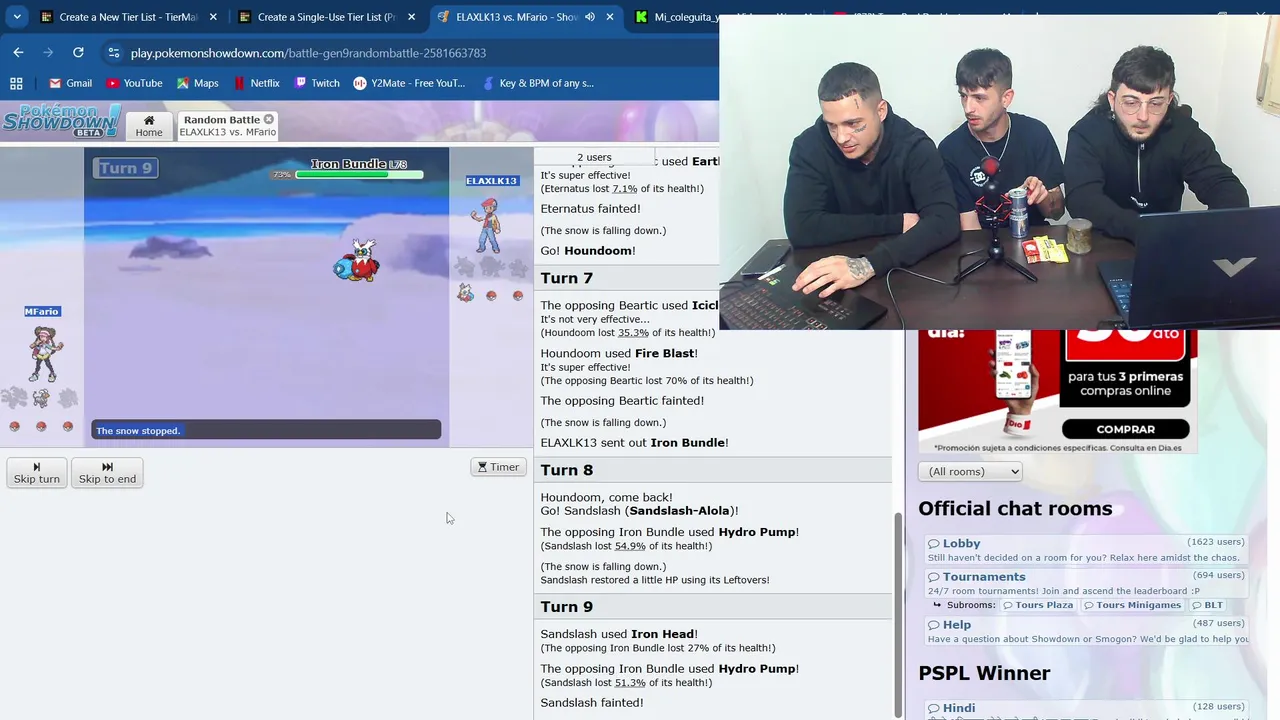This screenshot has height=720, width=1280.
Task: Open the Key & BPM bookmark
Action: pos(537,83)
